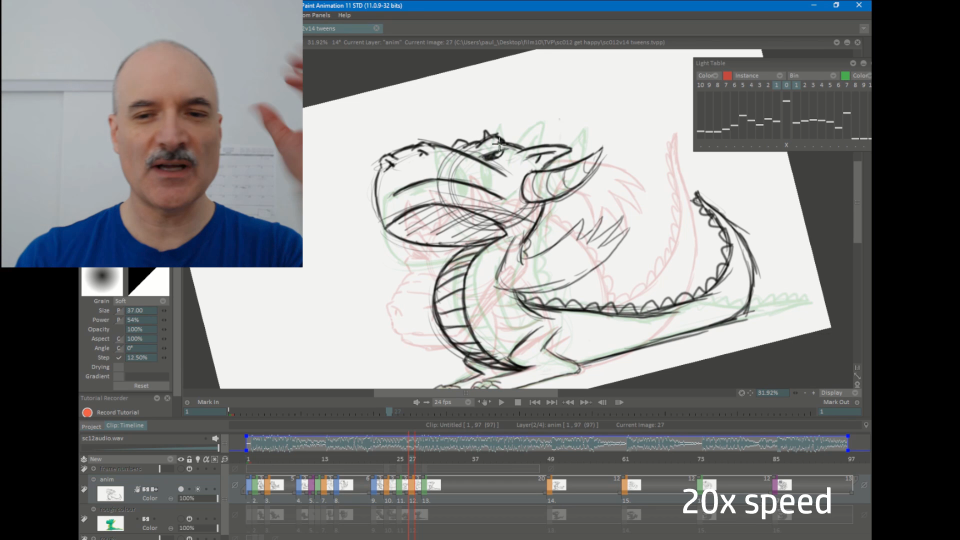The image size is (960, 540).
Task: Expand the framenumbers layer
Action: 94,469
